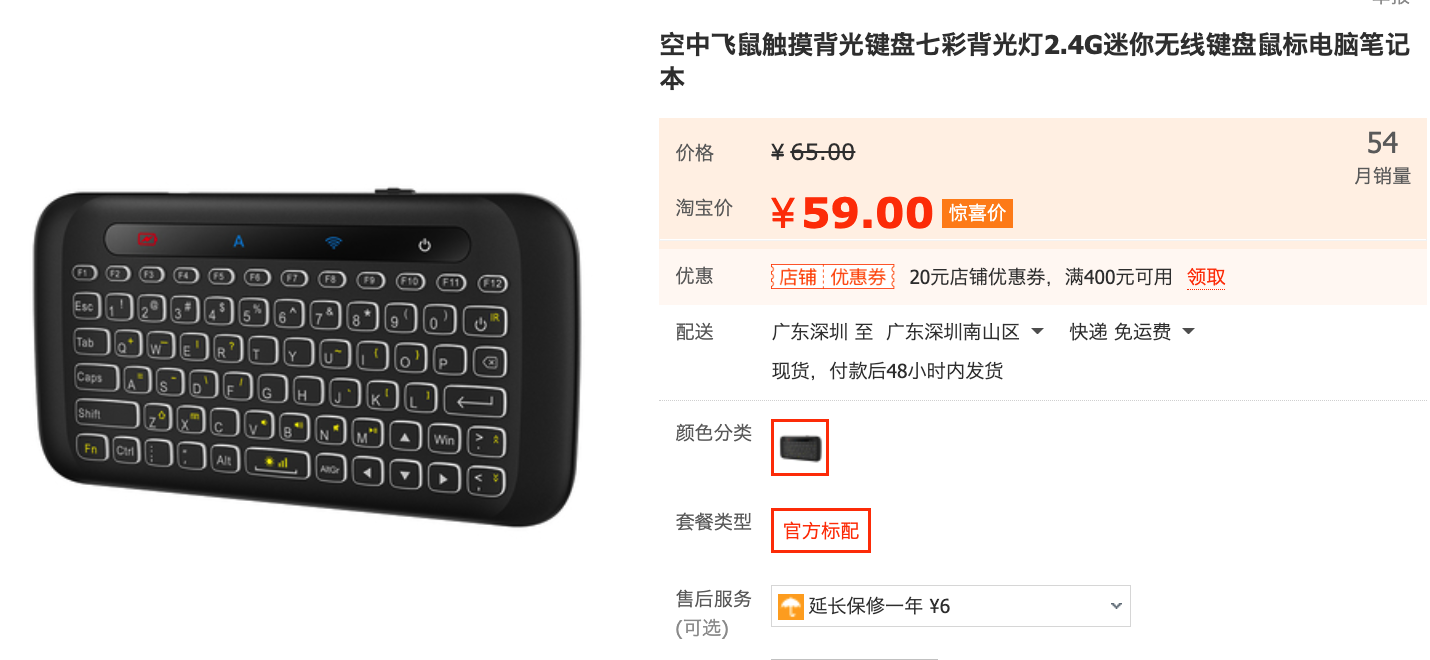
Task: Expand the 广东深圳南山区 destination dropdown arrow
Action: click(1037, 331)
